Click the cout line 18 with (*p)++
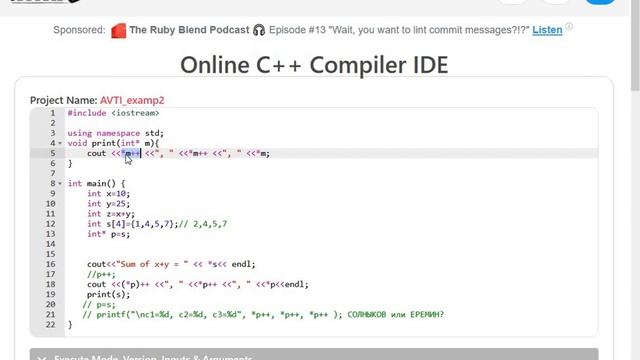Screen dimensions: 640x360 tap(198, 284)
